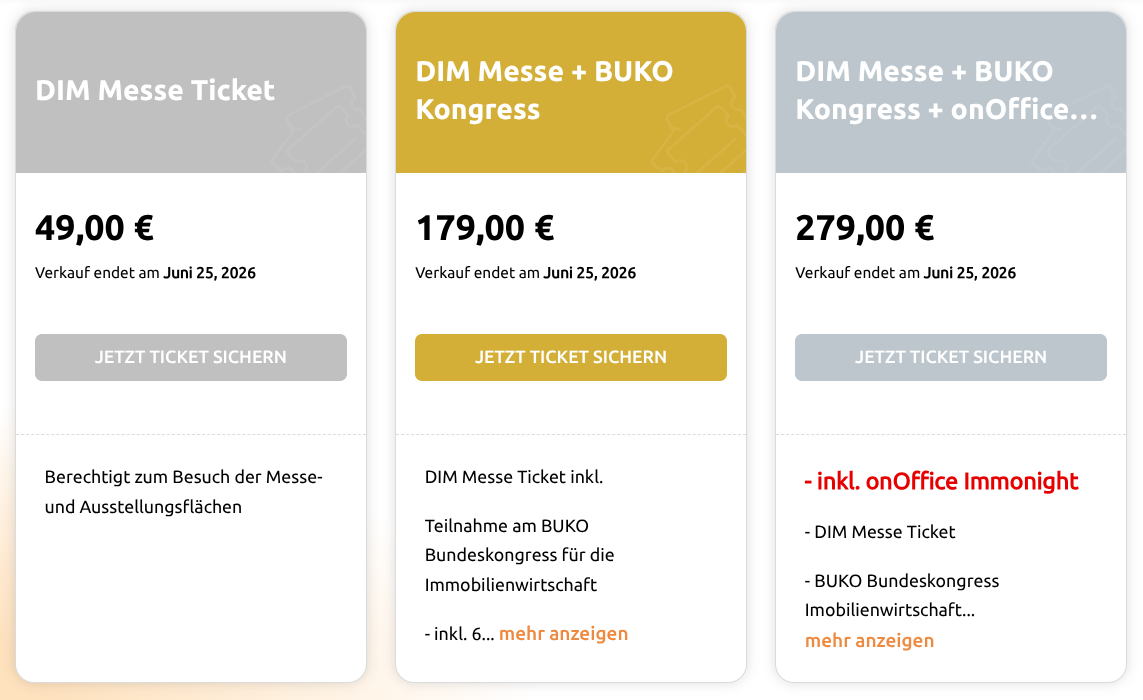Select the "DIM Messe Ticket" card title
Viewport: 1143px width, 700px height.
tap(155, 90)
